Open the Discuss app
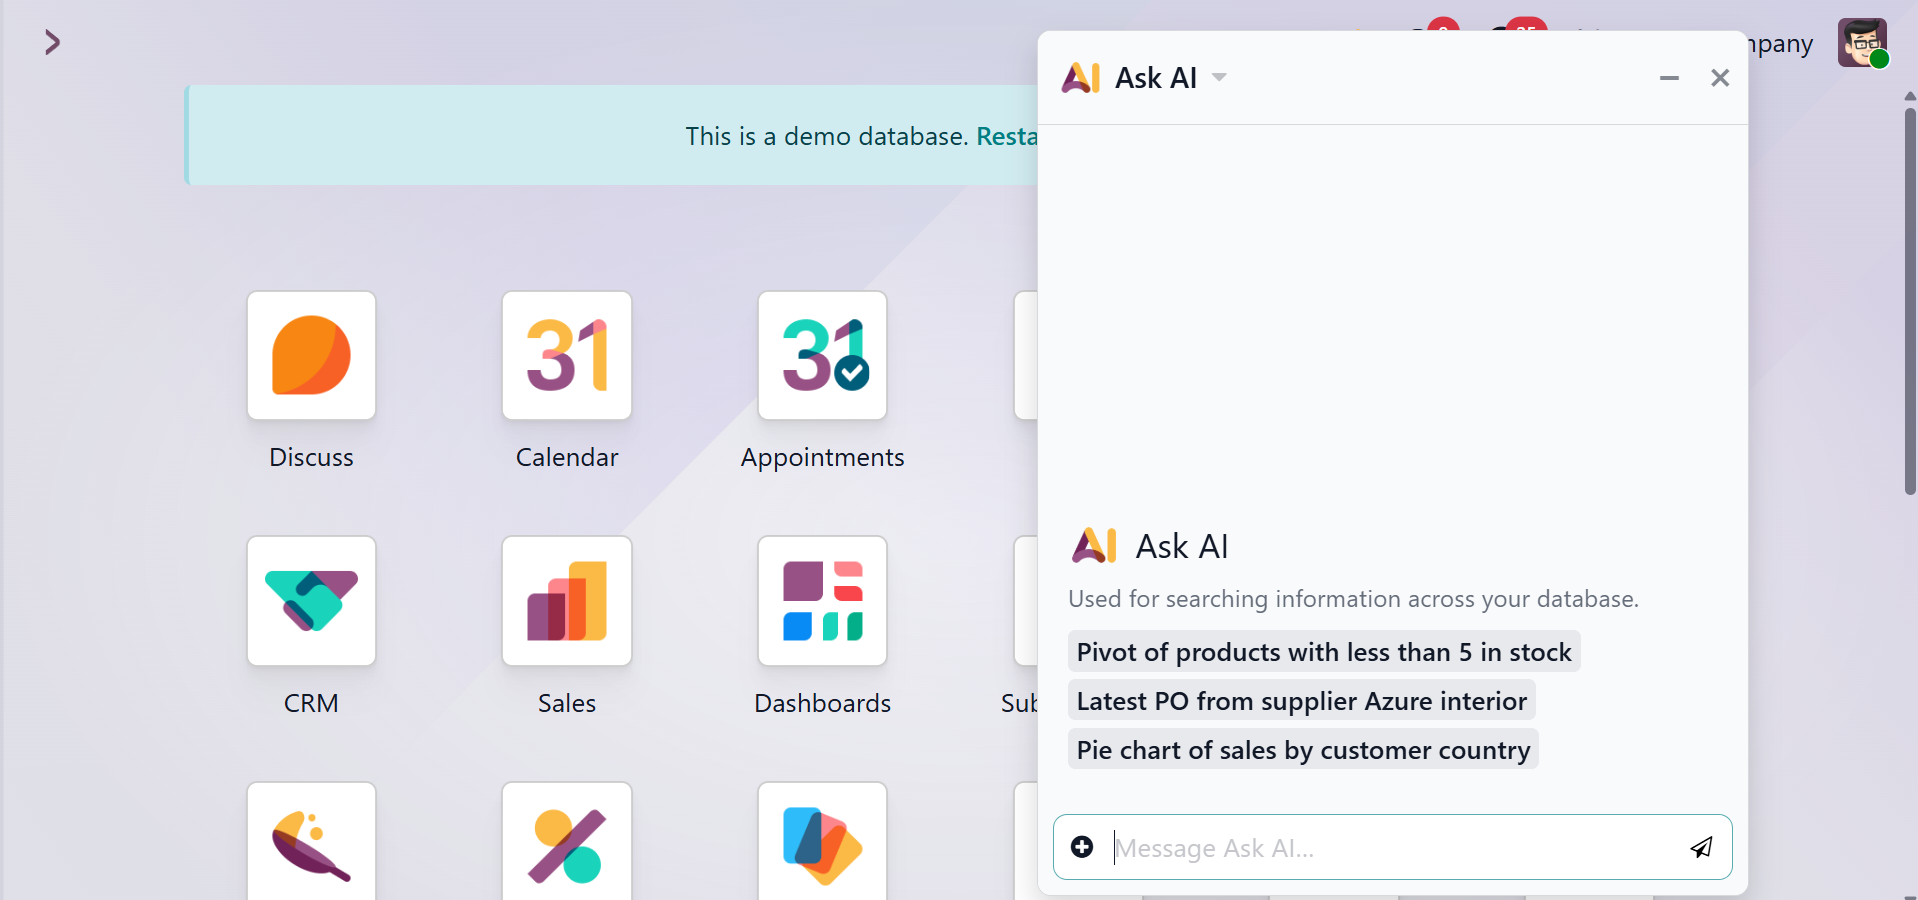1918x900 pixels. pos(311,356)
